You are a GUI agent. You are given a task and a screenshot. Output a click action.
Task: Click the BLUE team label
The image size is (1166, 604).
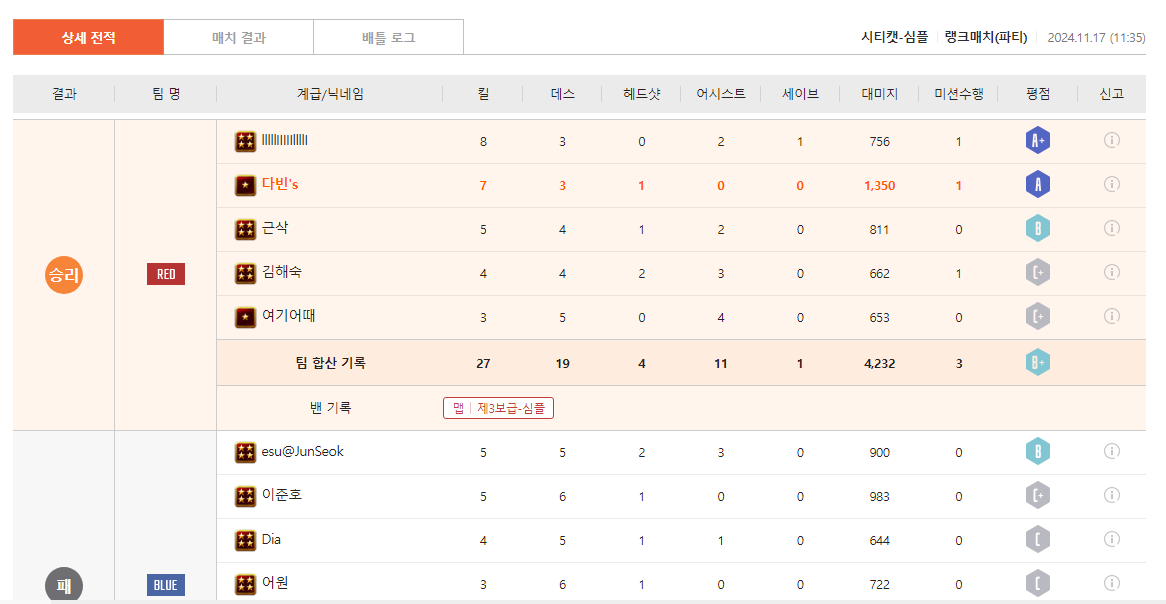(x=165, y=585)
